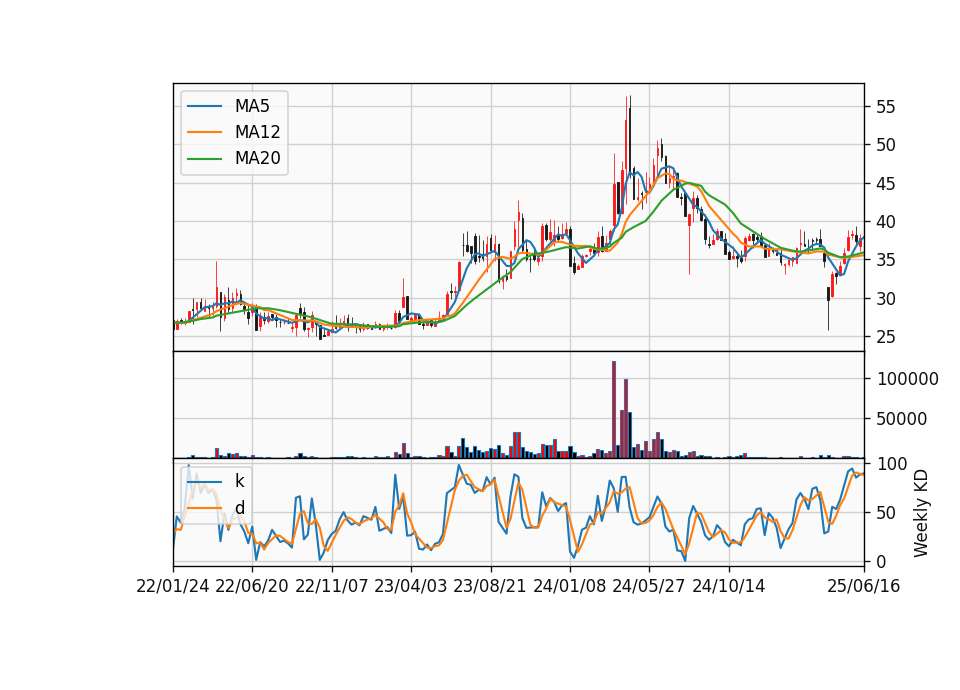Click the blue MA5 legend line sample
This screenshot has height=690, width=960.
(x=204, y=106)
